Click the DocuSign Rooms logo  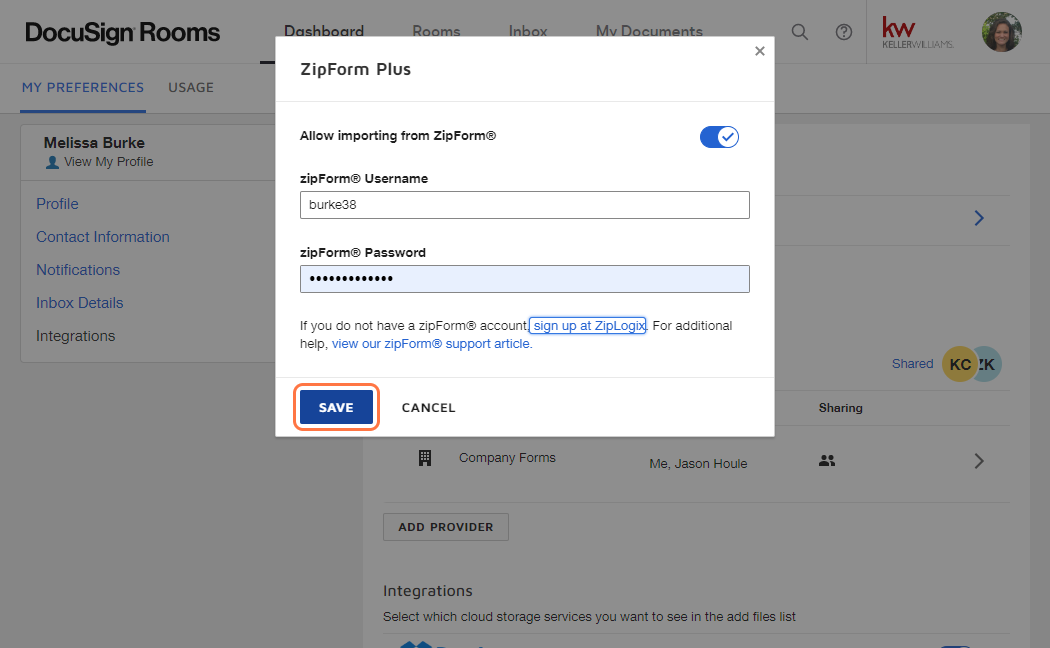coord(123,33)
